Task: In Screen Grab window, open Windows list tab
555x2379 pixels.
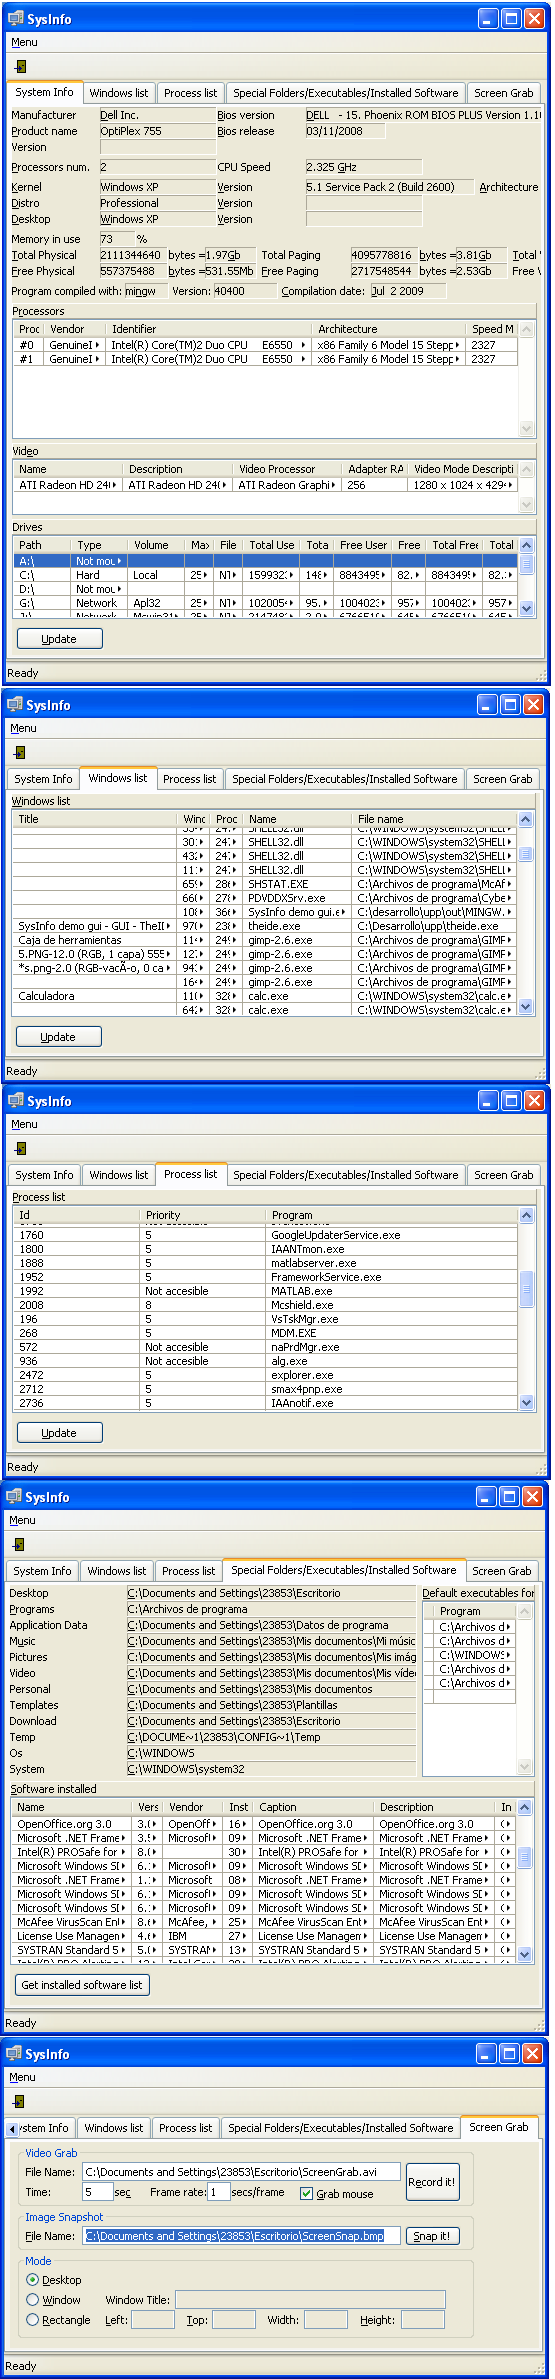Action: point(114,2128)
